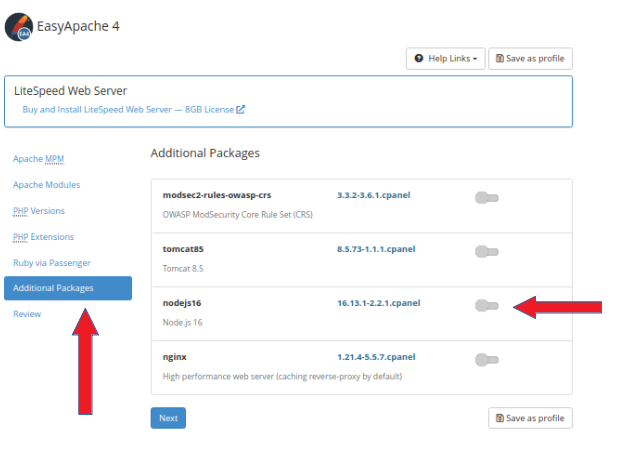Select Ruby via Passenger section
The width and height of the screenshot is (634, 466).
pyautogui.click(x=52, y=263)
